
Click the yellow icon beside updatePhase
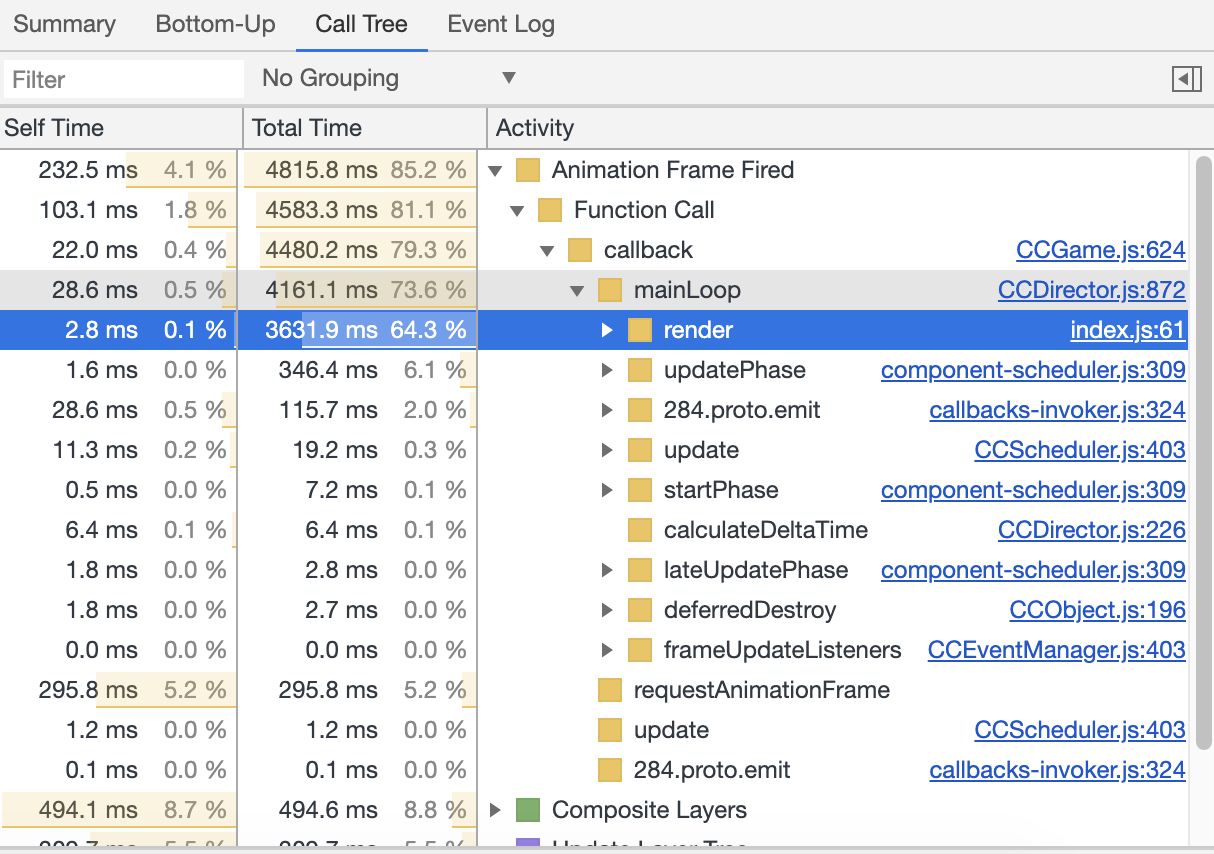click(x=640, y=370)
